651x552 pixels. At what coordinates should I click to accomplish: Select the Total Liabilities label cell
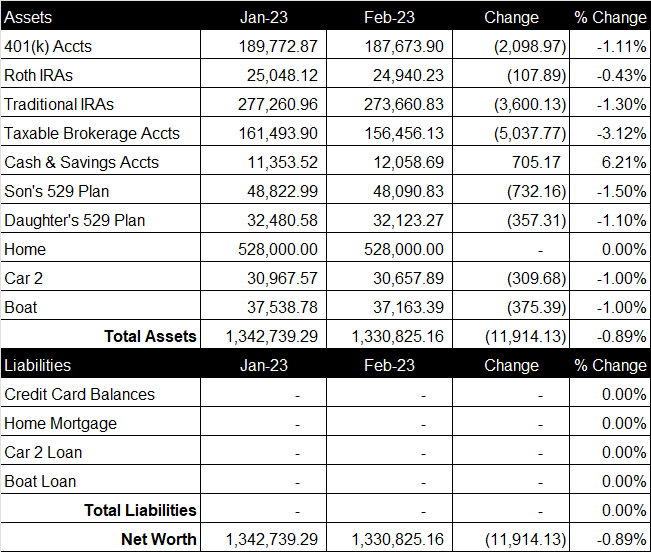coord(100,510)
